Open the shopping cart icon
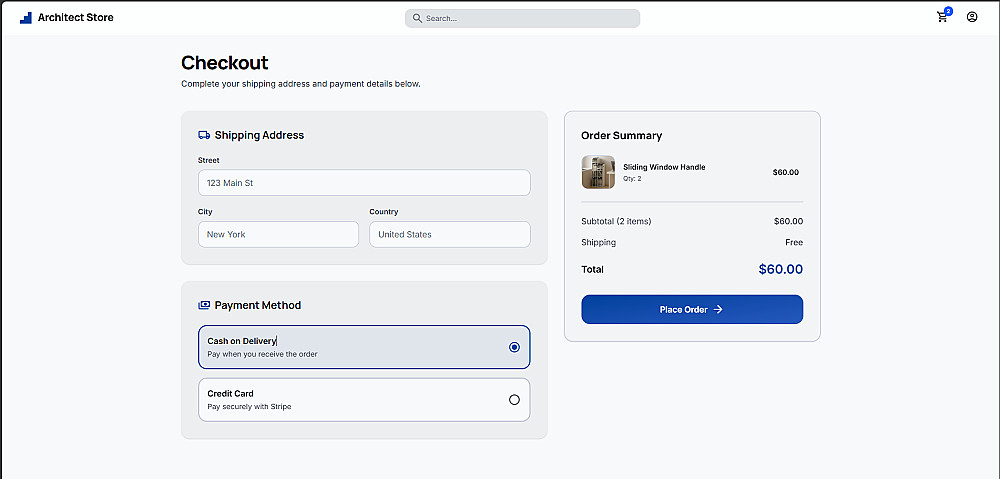Viewport: 1000px width, 479px height. tap(942, 17)
